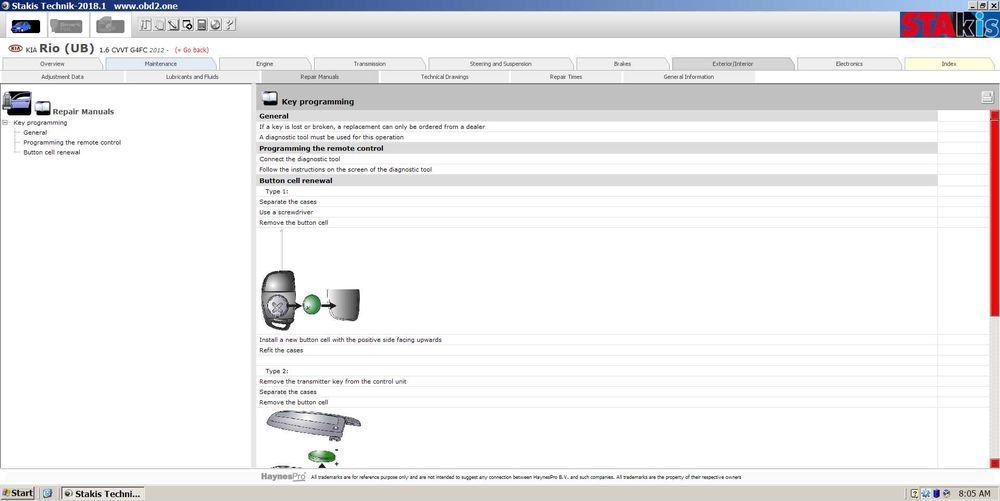Open the Maintenance tab

click(x=161, y=64)
